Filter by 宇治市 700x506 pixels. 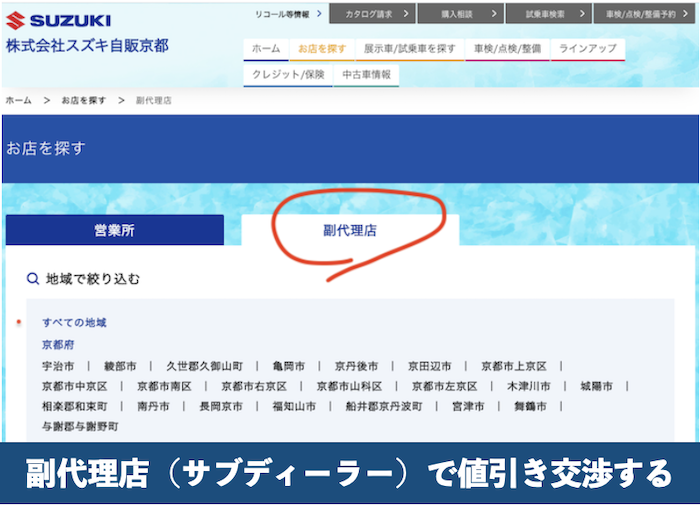[58, 366]
